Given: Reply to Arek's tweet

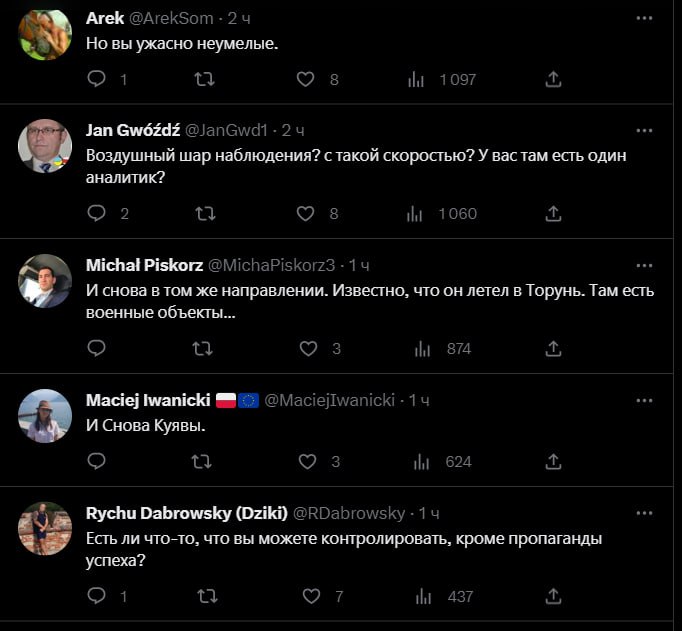Looking at the screenshot, I should coord(97,79).
